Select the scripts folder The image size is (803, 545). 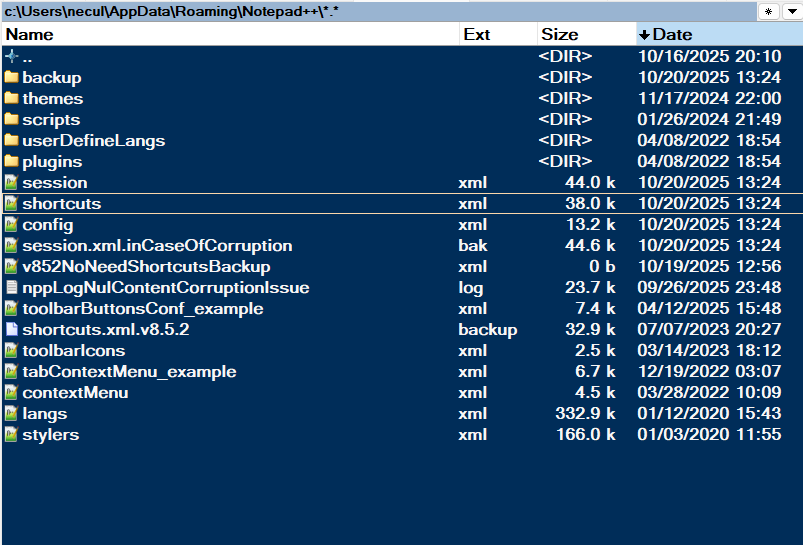51,119
